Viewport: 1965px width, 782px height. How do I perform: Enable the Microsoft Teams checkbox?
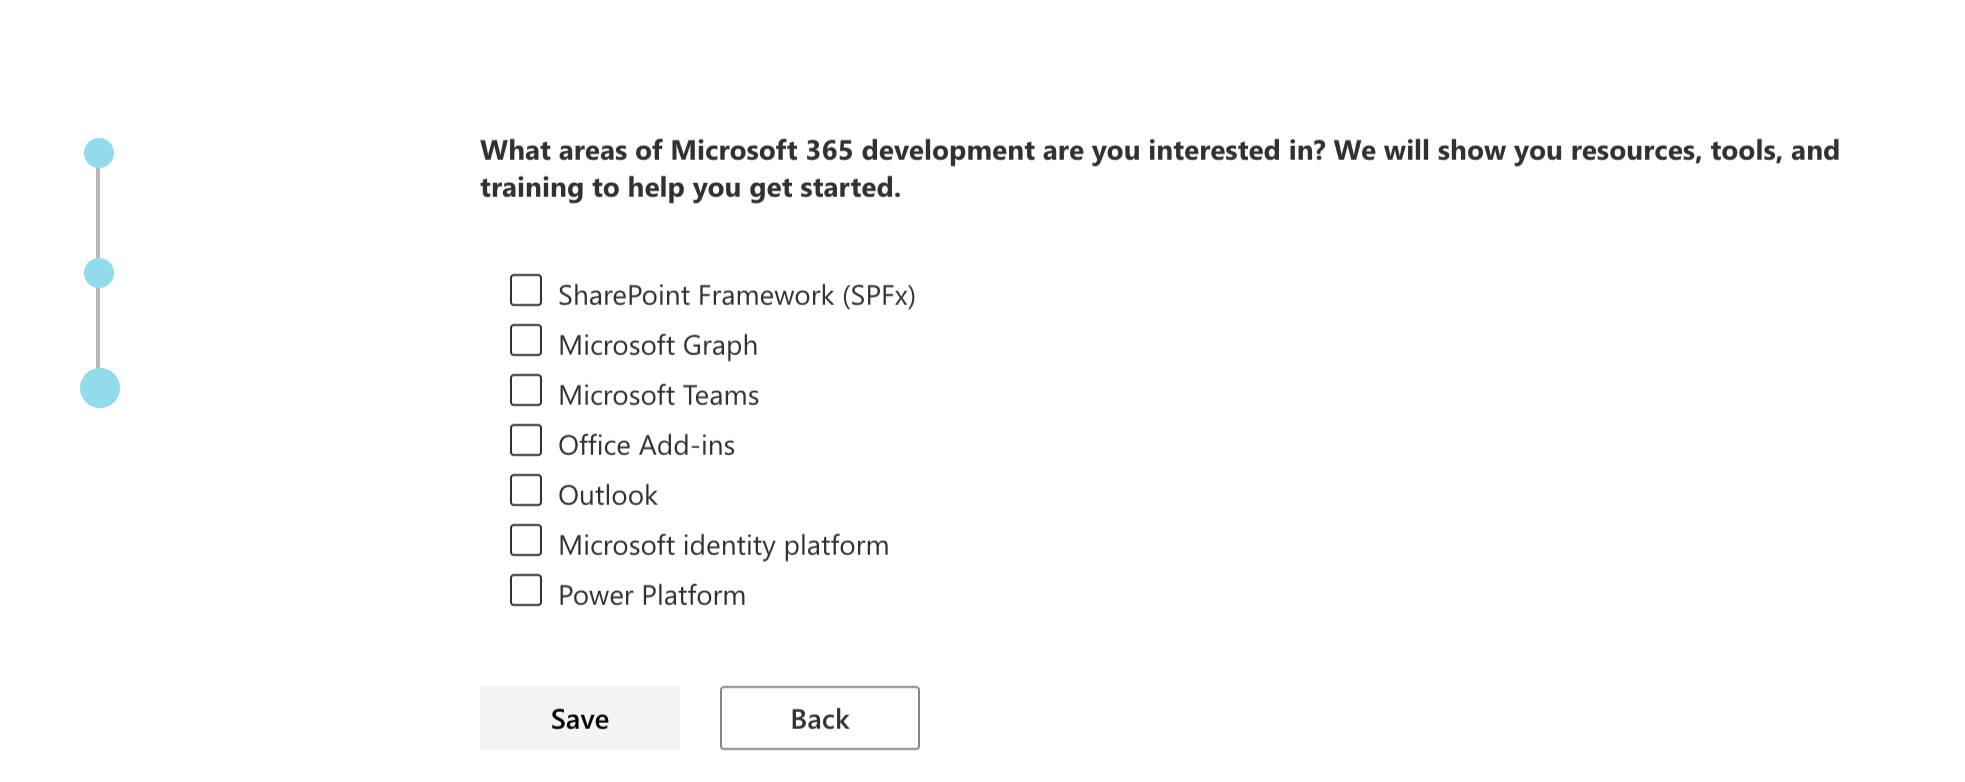pyautogui.click(x=526, y=391)
